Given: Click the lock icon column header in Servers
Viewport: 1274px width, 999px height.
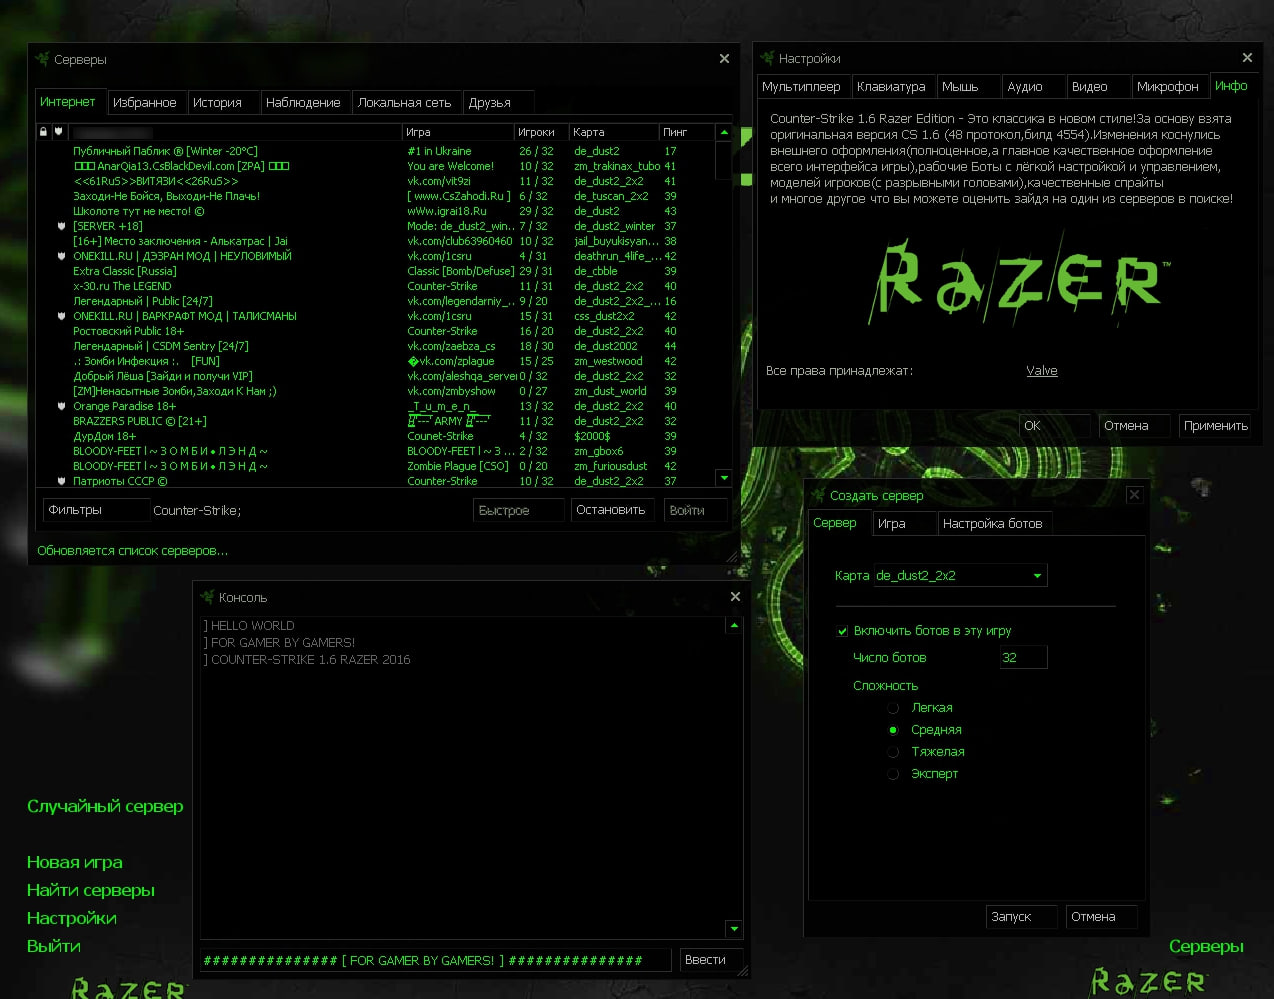Looking at the screenshot, I should 43,132.
